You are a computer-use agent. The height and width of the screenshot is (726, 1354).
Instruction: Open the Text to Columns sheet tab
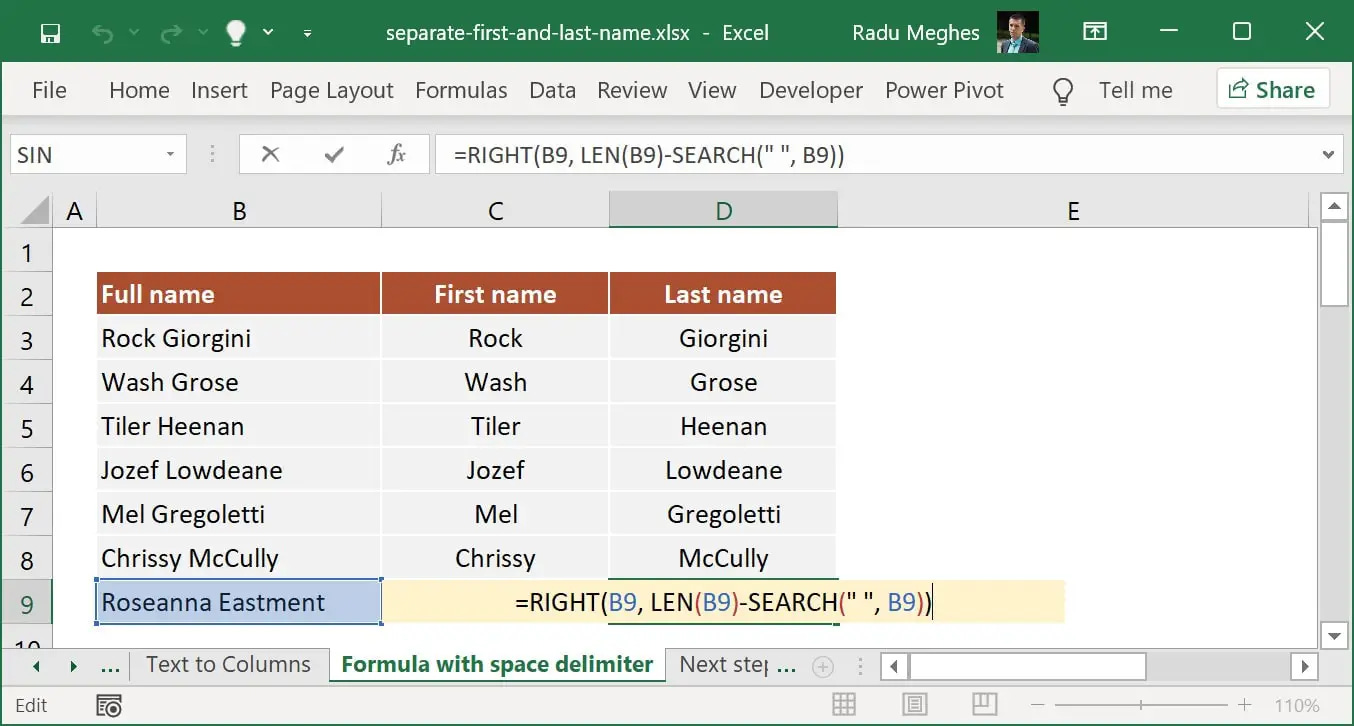point(228,664)
